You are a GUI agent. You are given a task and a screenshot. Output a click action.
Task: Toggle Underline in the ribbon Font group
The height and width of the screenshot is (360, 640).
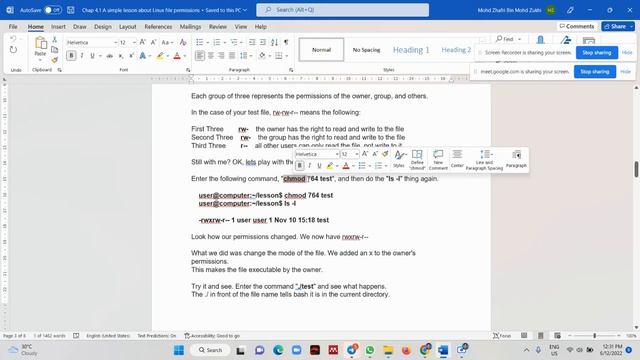click(x=92, y=56)
